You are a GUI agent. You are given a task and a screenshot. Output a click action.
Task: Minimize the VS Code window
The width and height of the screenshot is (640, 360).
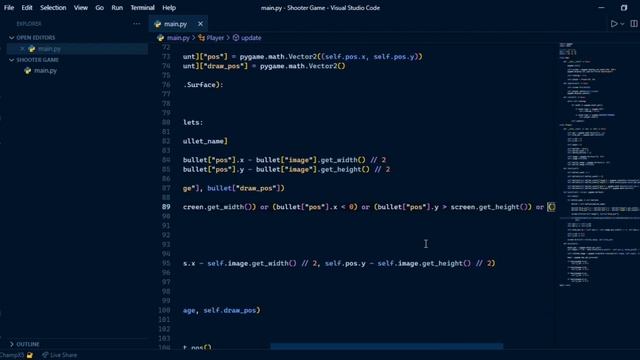coord(601,8)
